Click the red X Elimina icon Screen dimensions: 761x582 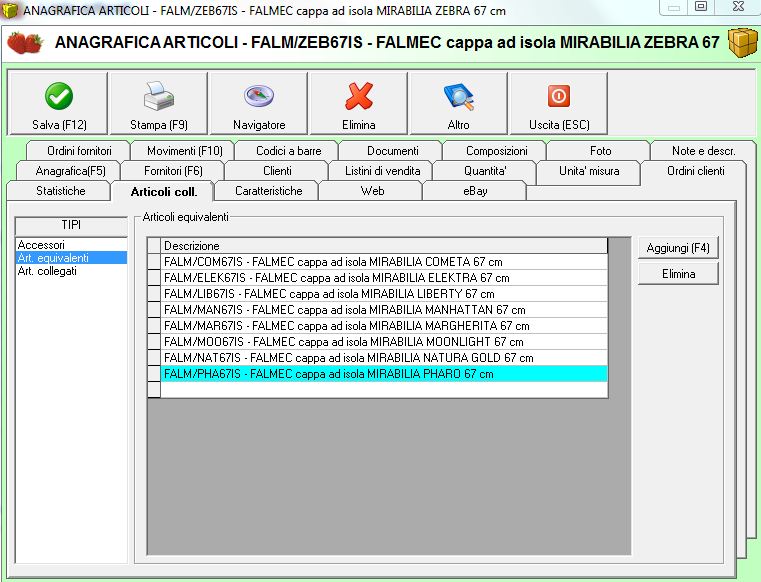pos(359,96)
